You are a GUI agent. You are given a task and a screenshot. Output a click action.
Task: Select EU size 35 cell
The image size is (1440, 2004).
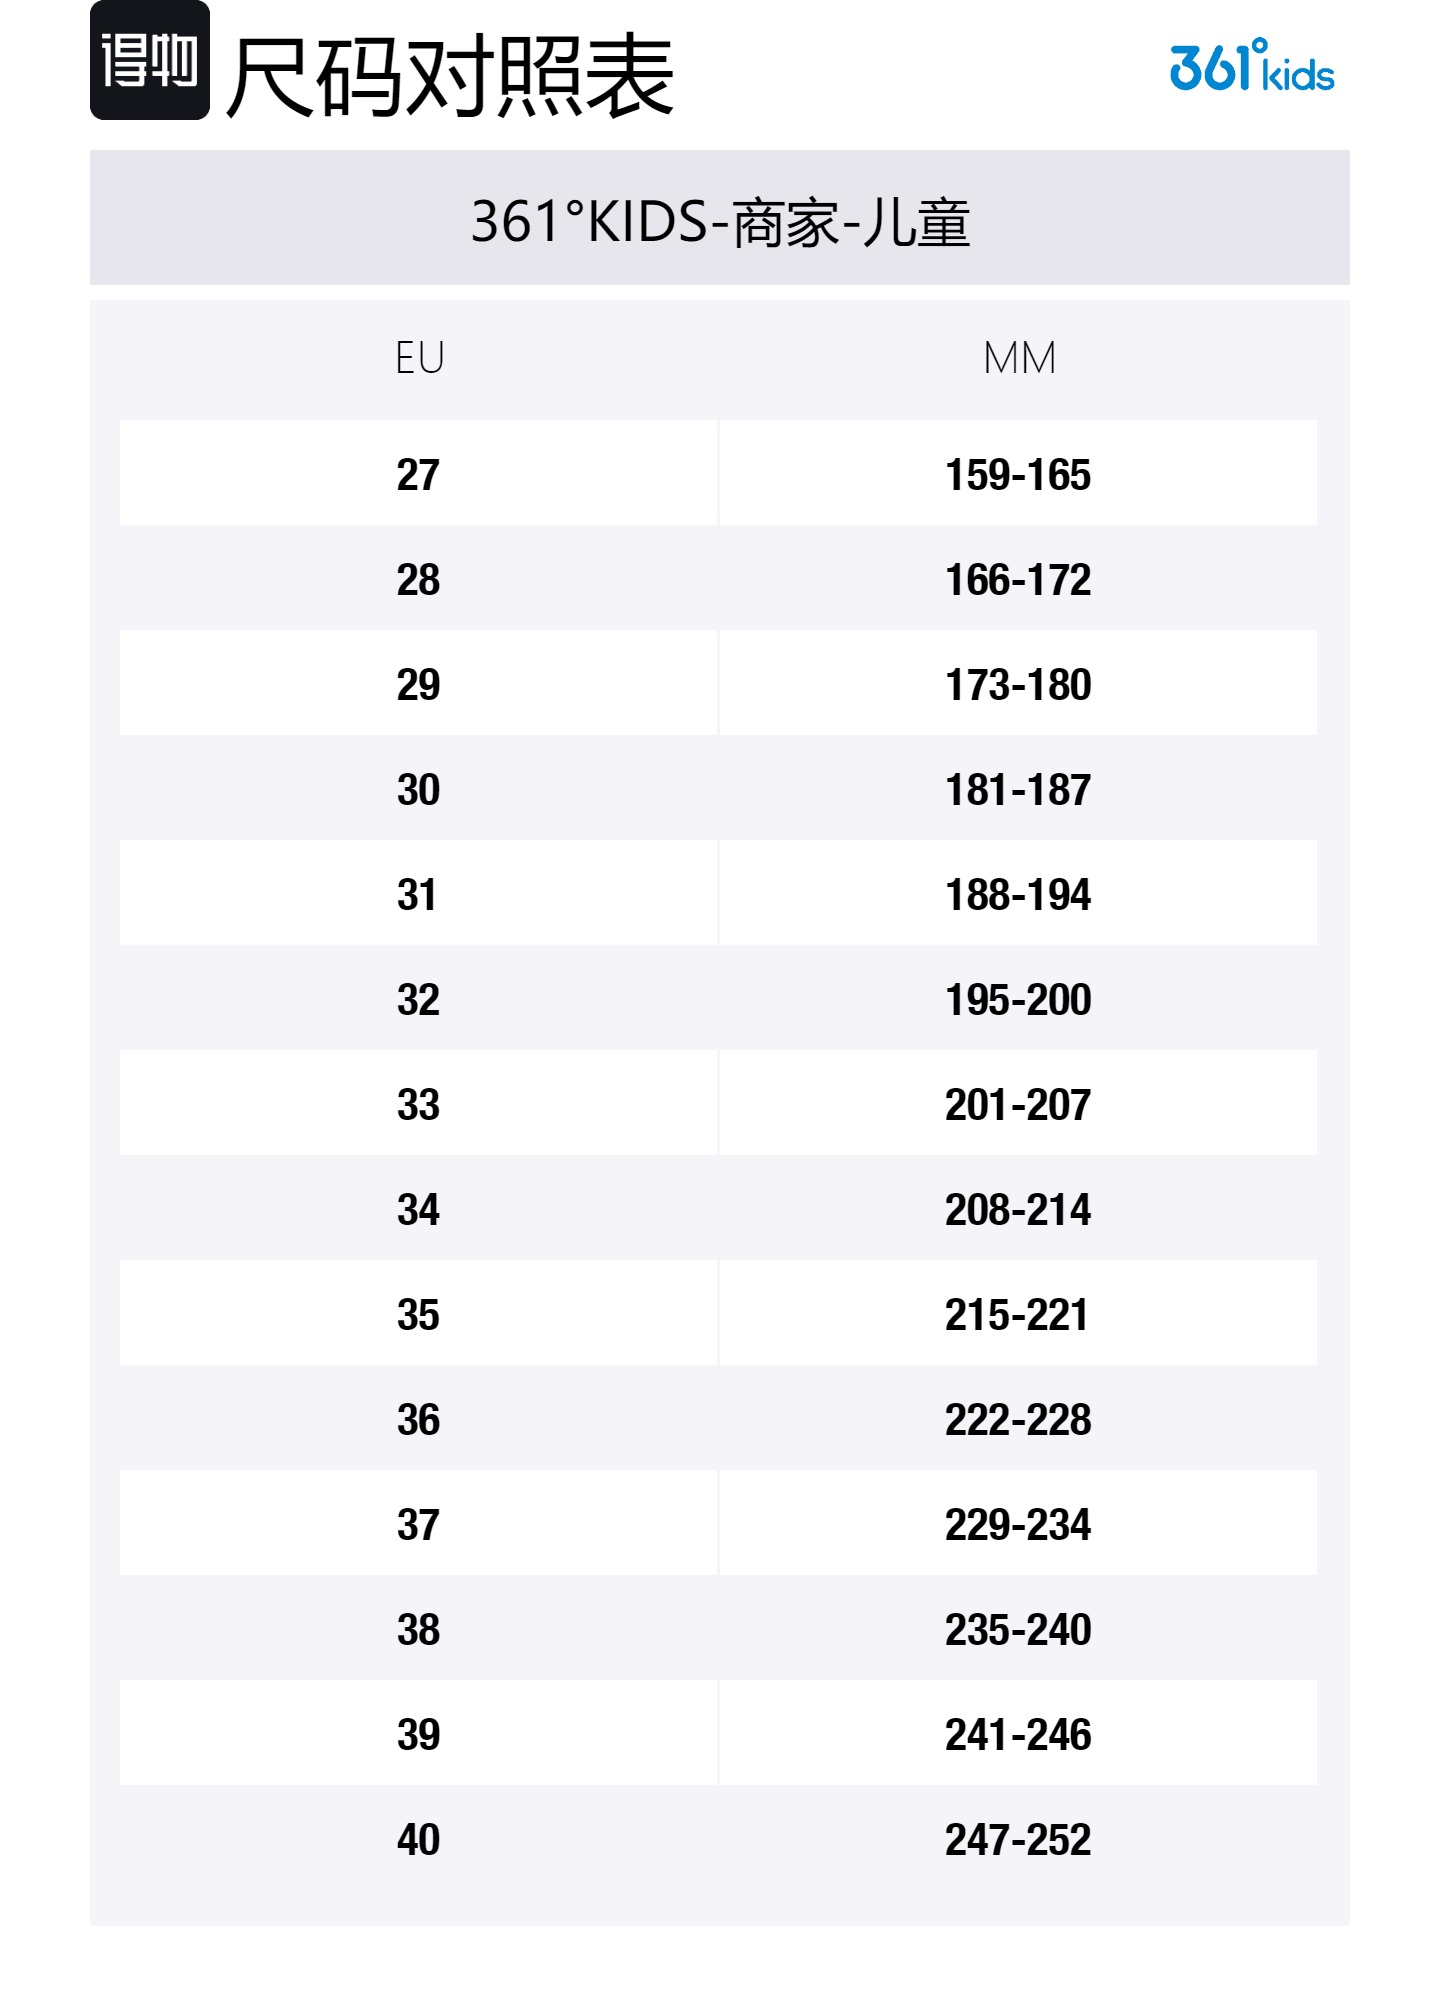click(x=418, y=1314)
